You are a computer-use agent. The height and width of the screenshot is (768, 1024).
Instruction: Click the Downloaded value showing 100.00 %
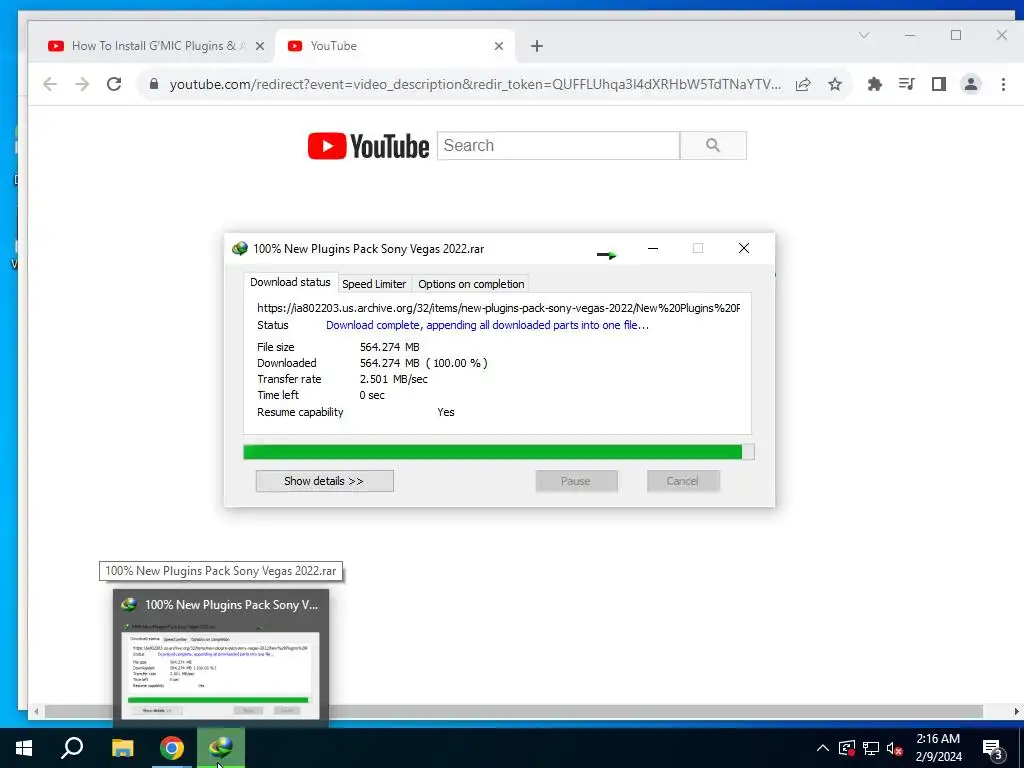tap(424, 363)
